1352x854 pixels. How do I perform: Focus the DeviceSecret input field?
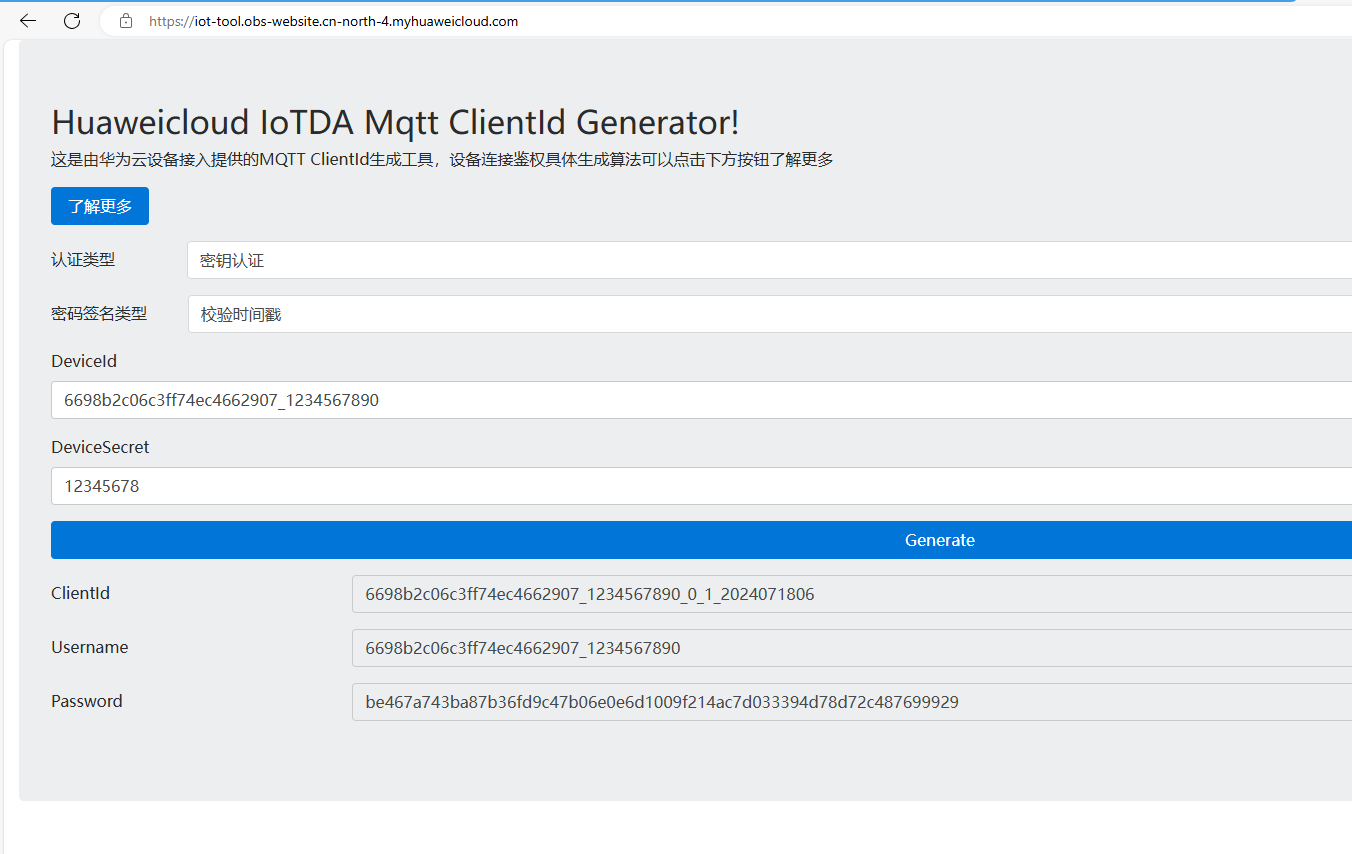700,486
